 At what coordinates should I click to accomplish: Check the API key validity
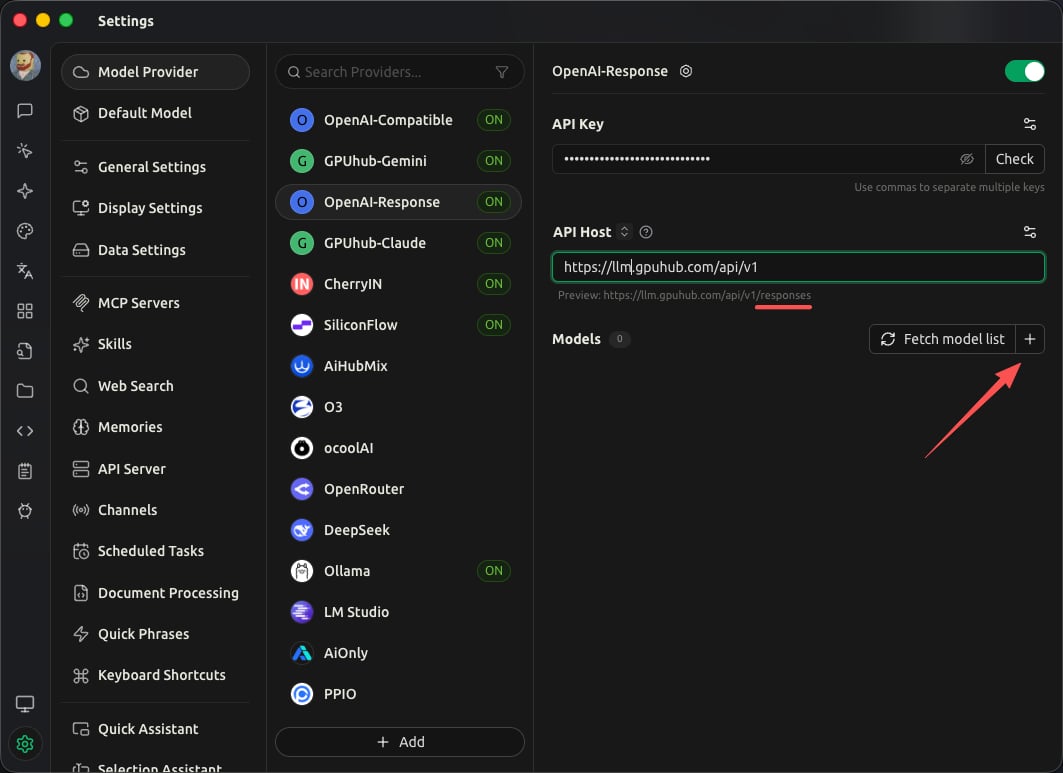pyautogui.click(x=1014, y=159)
